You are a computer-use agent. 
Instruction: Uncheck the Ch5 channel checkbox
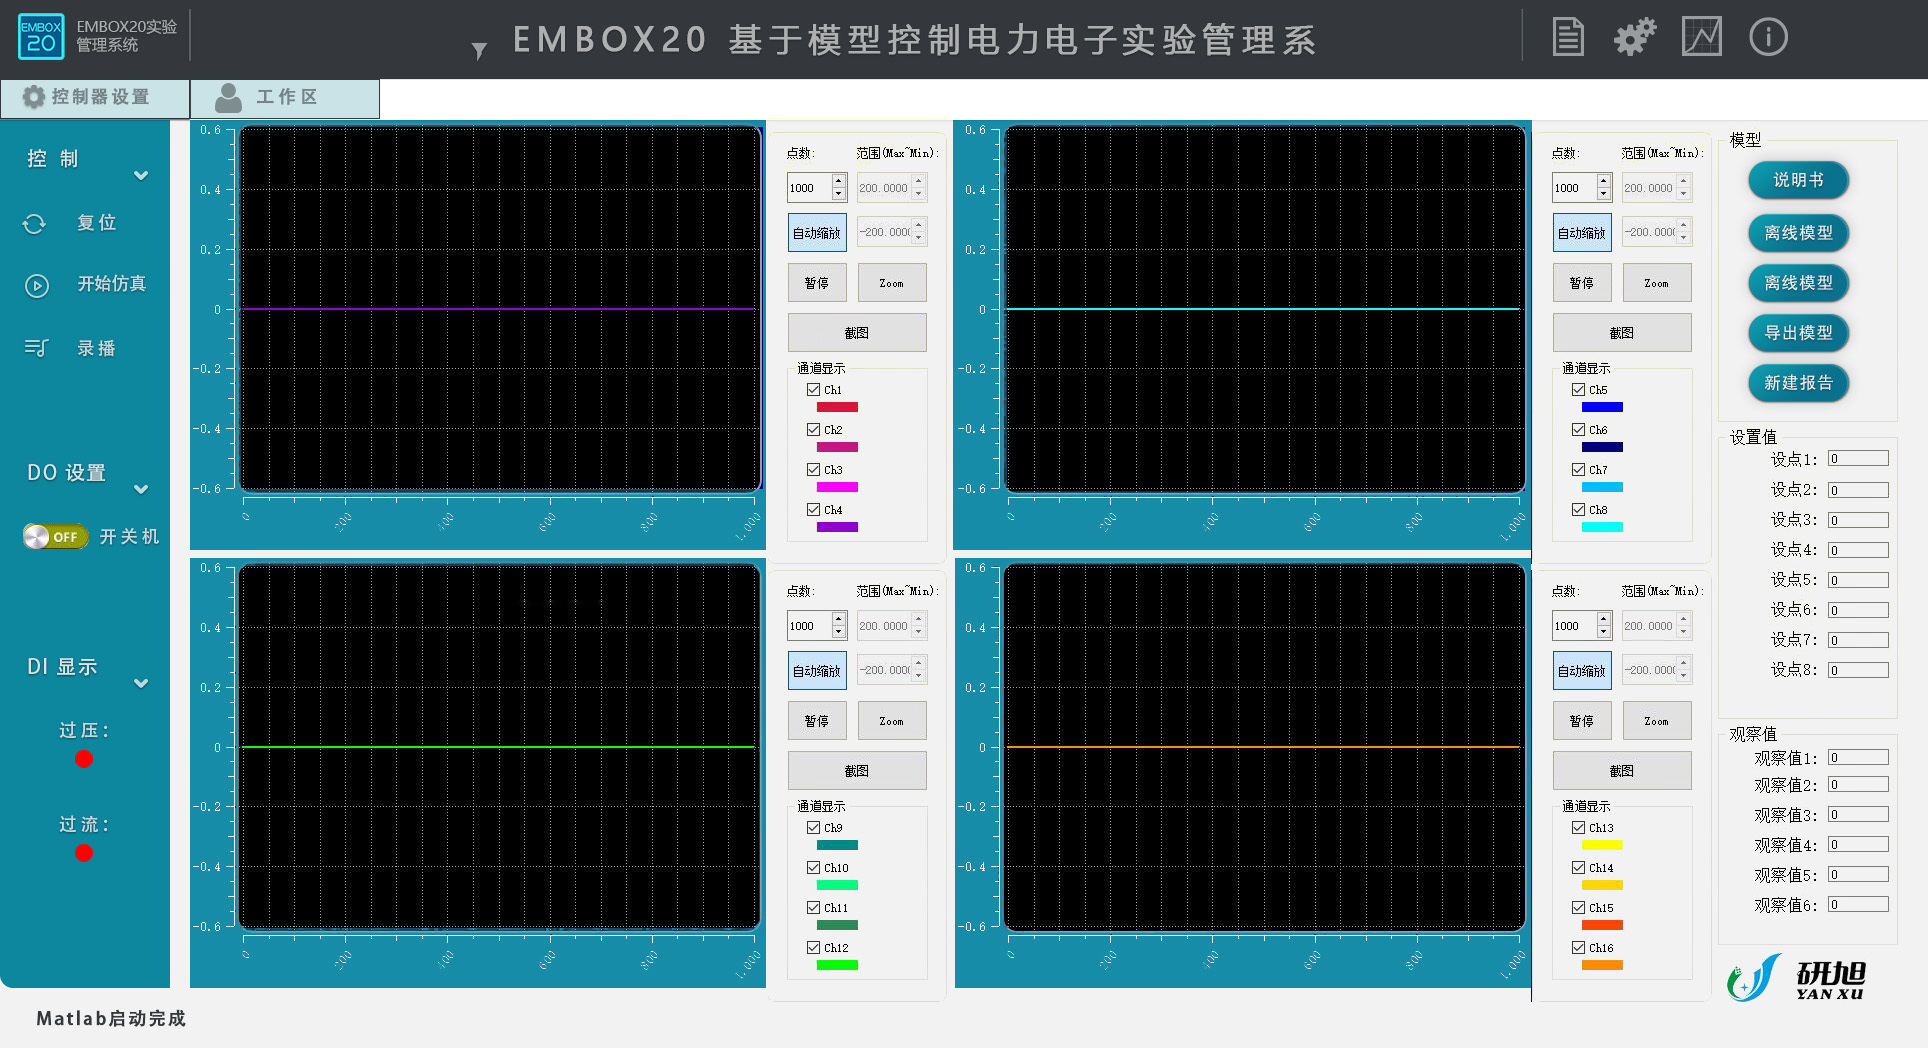click(1578, 390)
